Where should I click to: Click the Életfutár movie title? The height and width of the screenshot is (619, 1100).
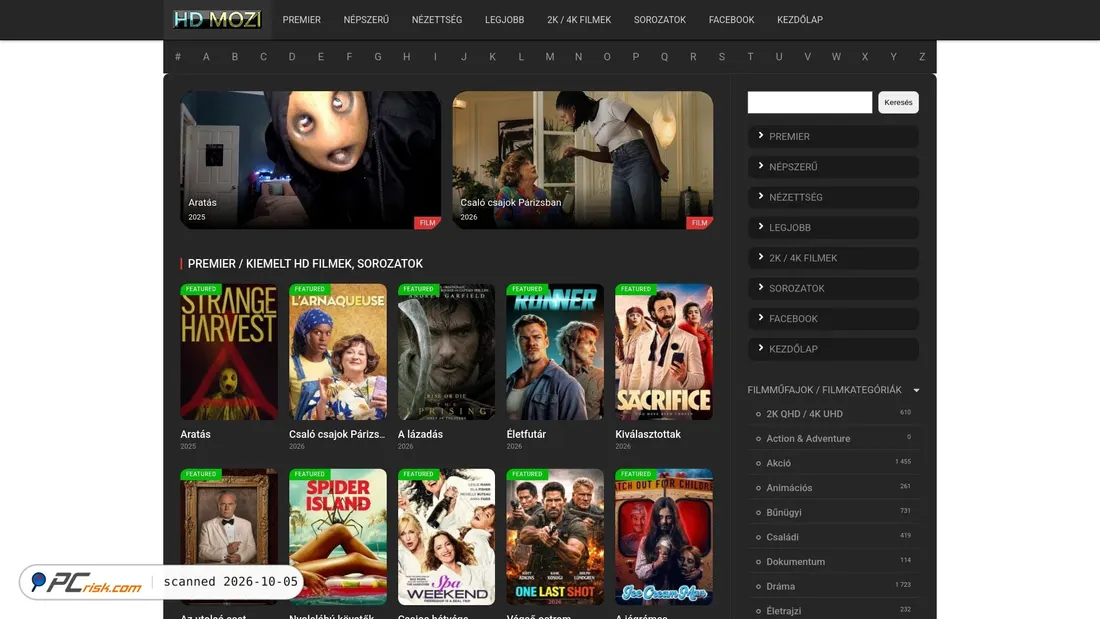coord(526,434)
